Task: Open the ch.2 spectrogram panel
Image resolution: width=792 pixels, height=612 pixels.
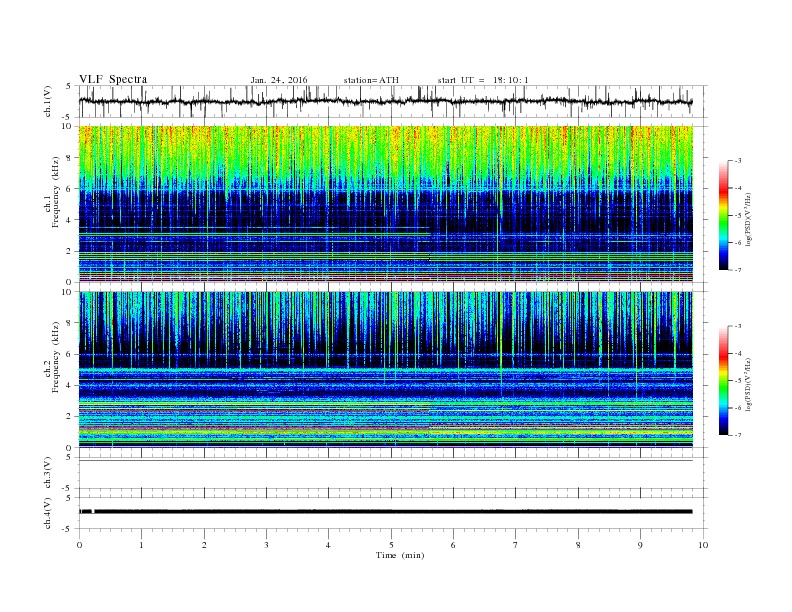Action: click(x=386, y=370)
